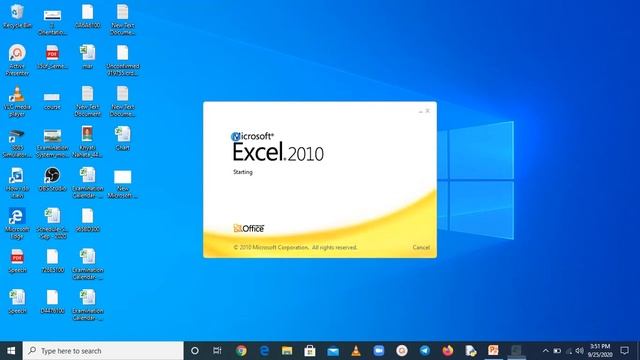Open the Windows Start menu

click(11, 351)
